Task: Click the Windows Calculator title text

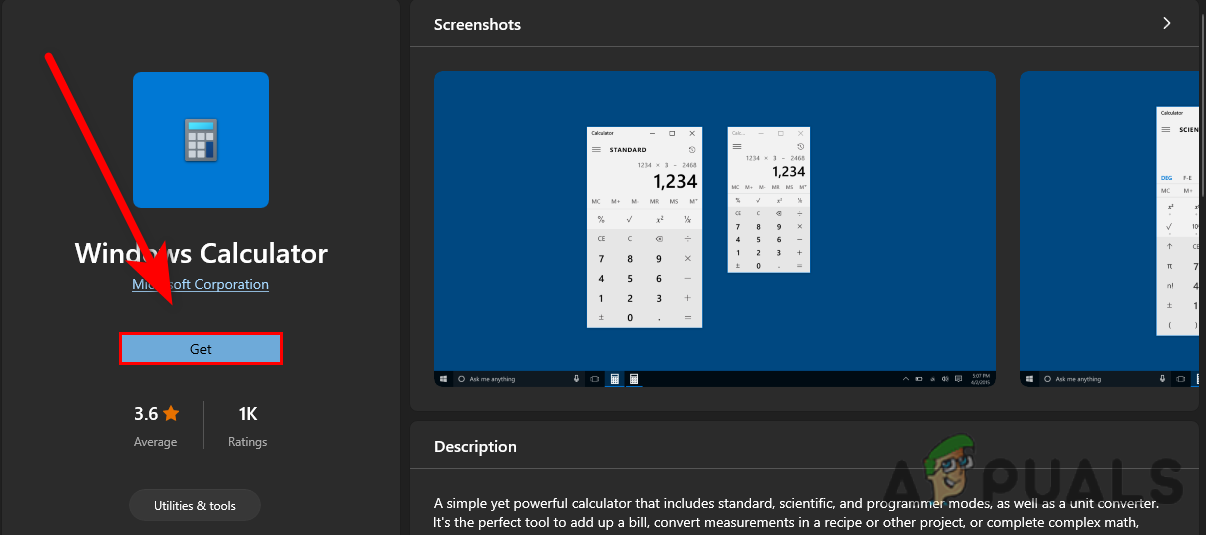Action: coord(200,253)
